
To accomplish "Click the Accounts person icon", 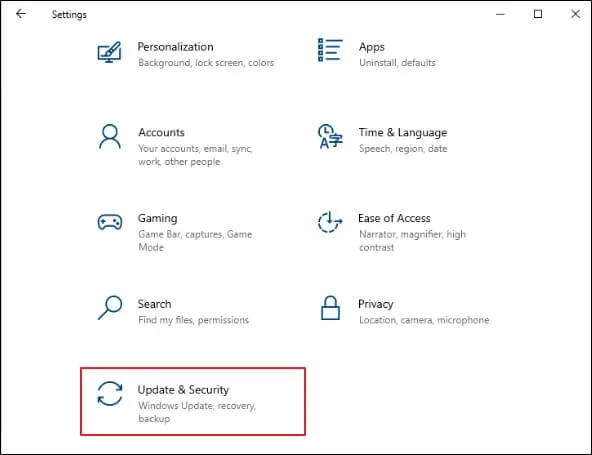I will click(110, 137).
